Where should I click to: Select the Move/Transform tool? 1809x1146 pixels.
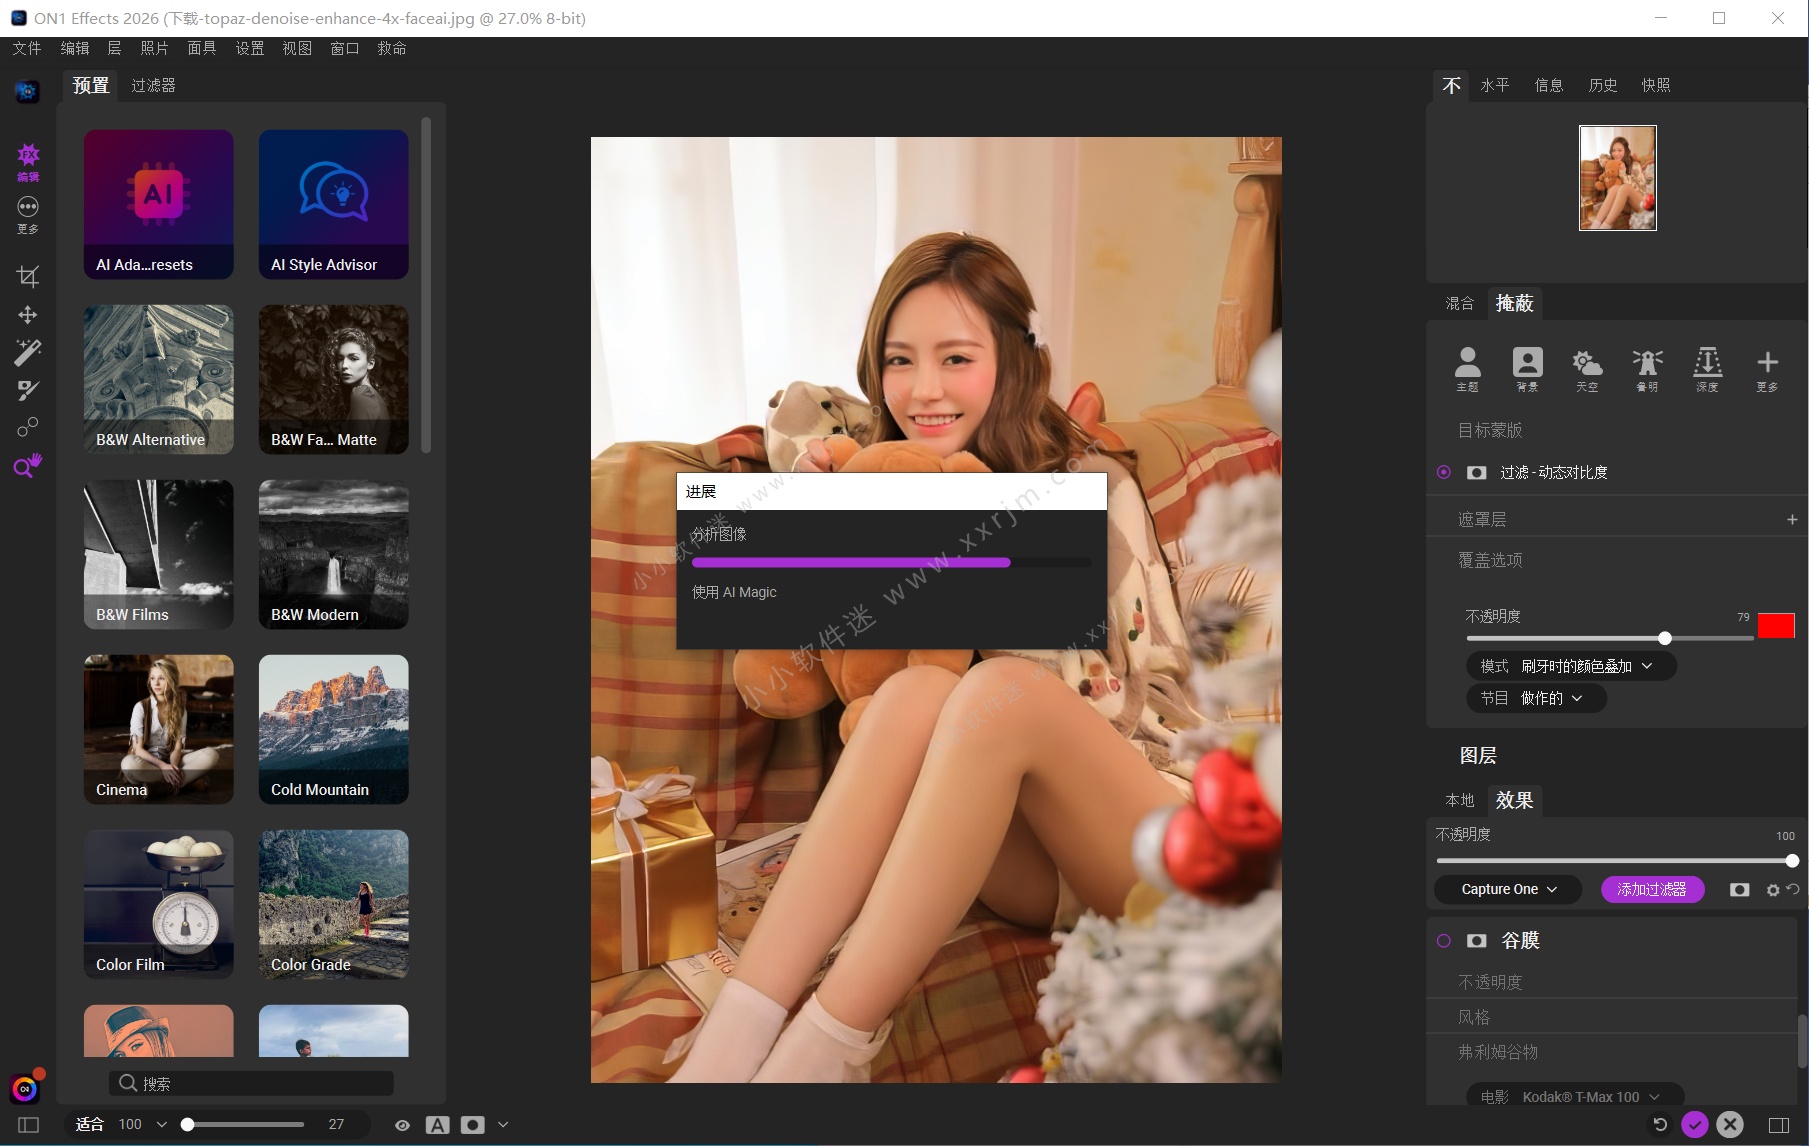[28, 315]
